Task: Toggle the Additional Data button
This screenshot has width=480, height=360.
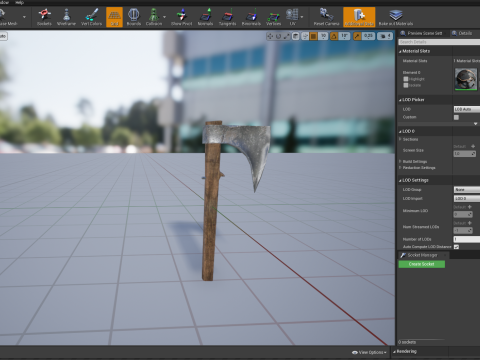Action: [x=359, y=17]
